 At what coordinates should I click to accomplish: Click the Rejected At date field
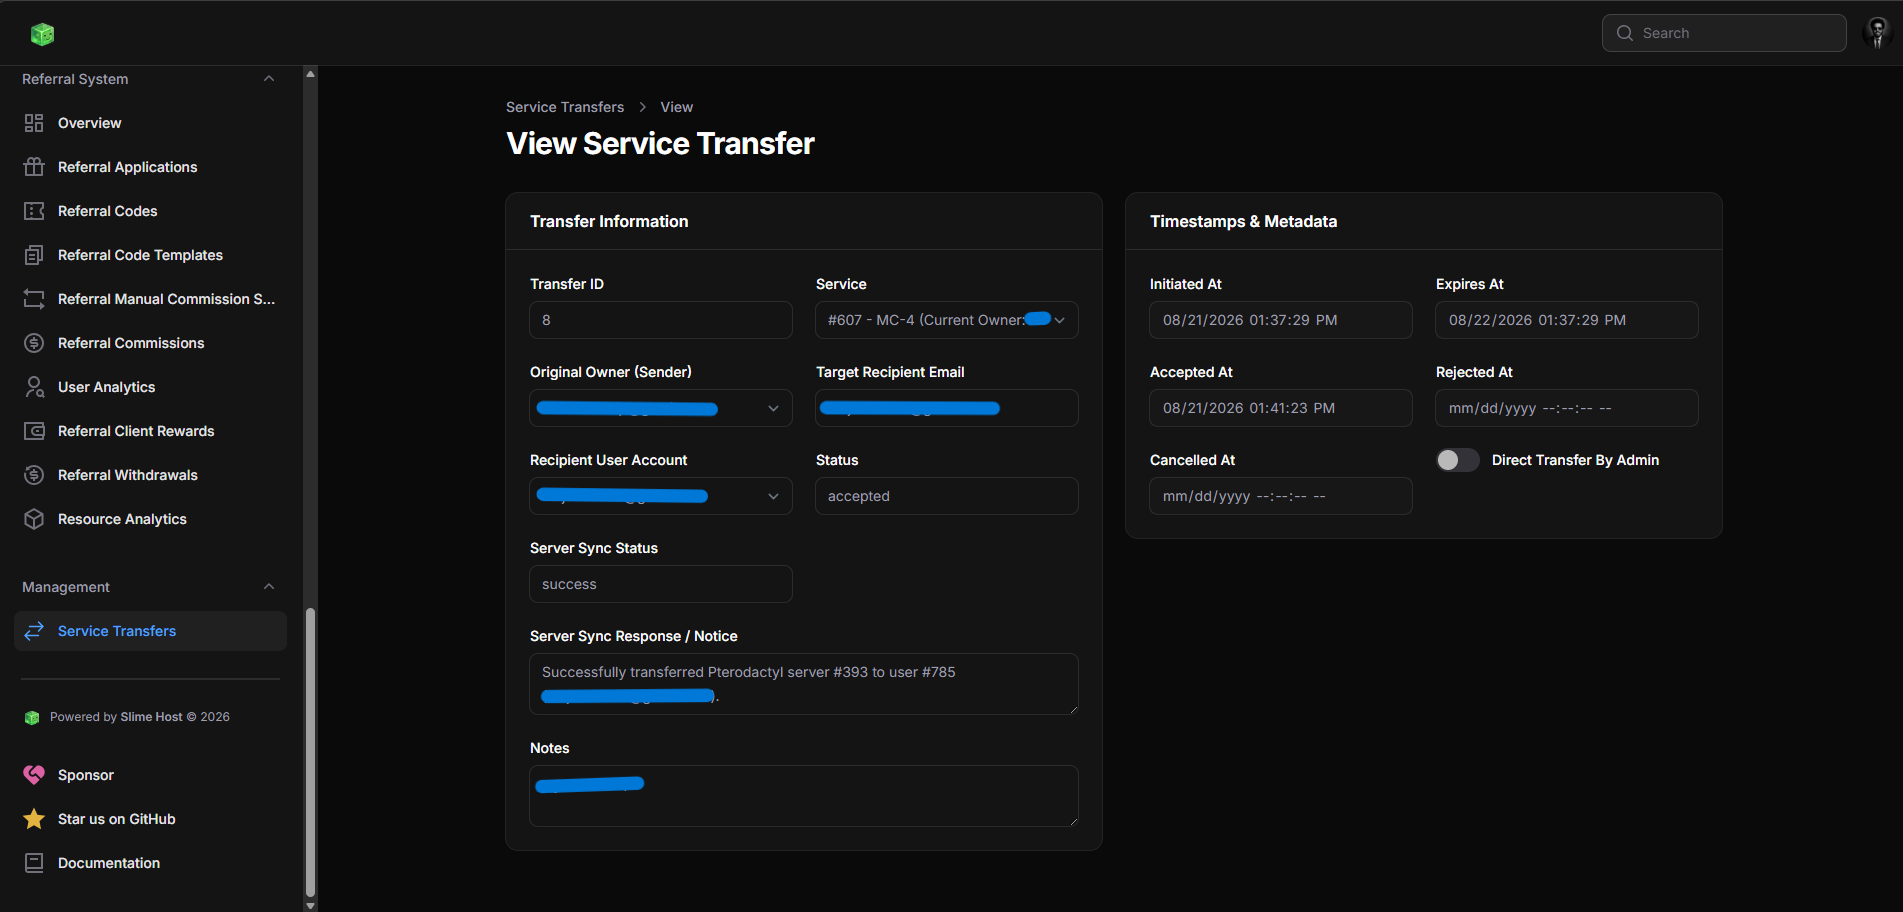(1566, 408)
